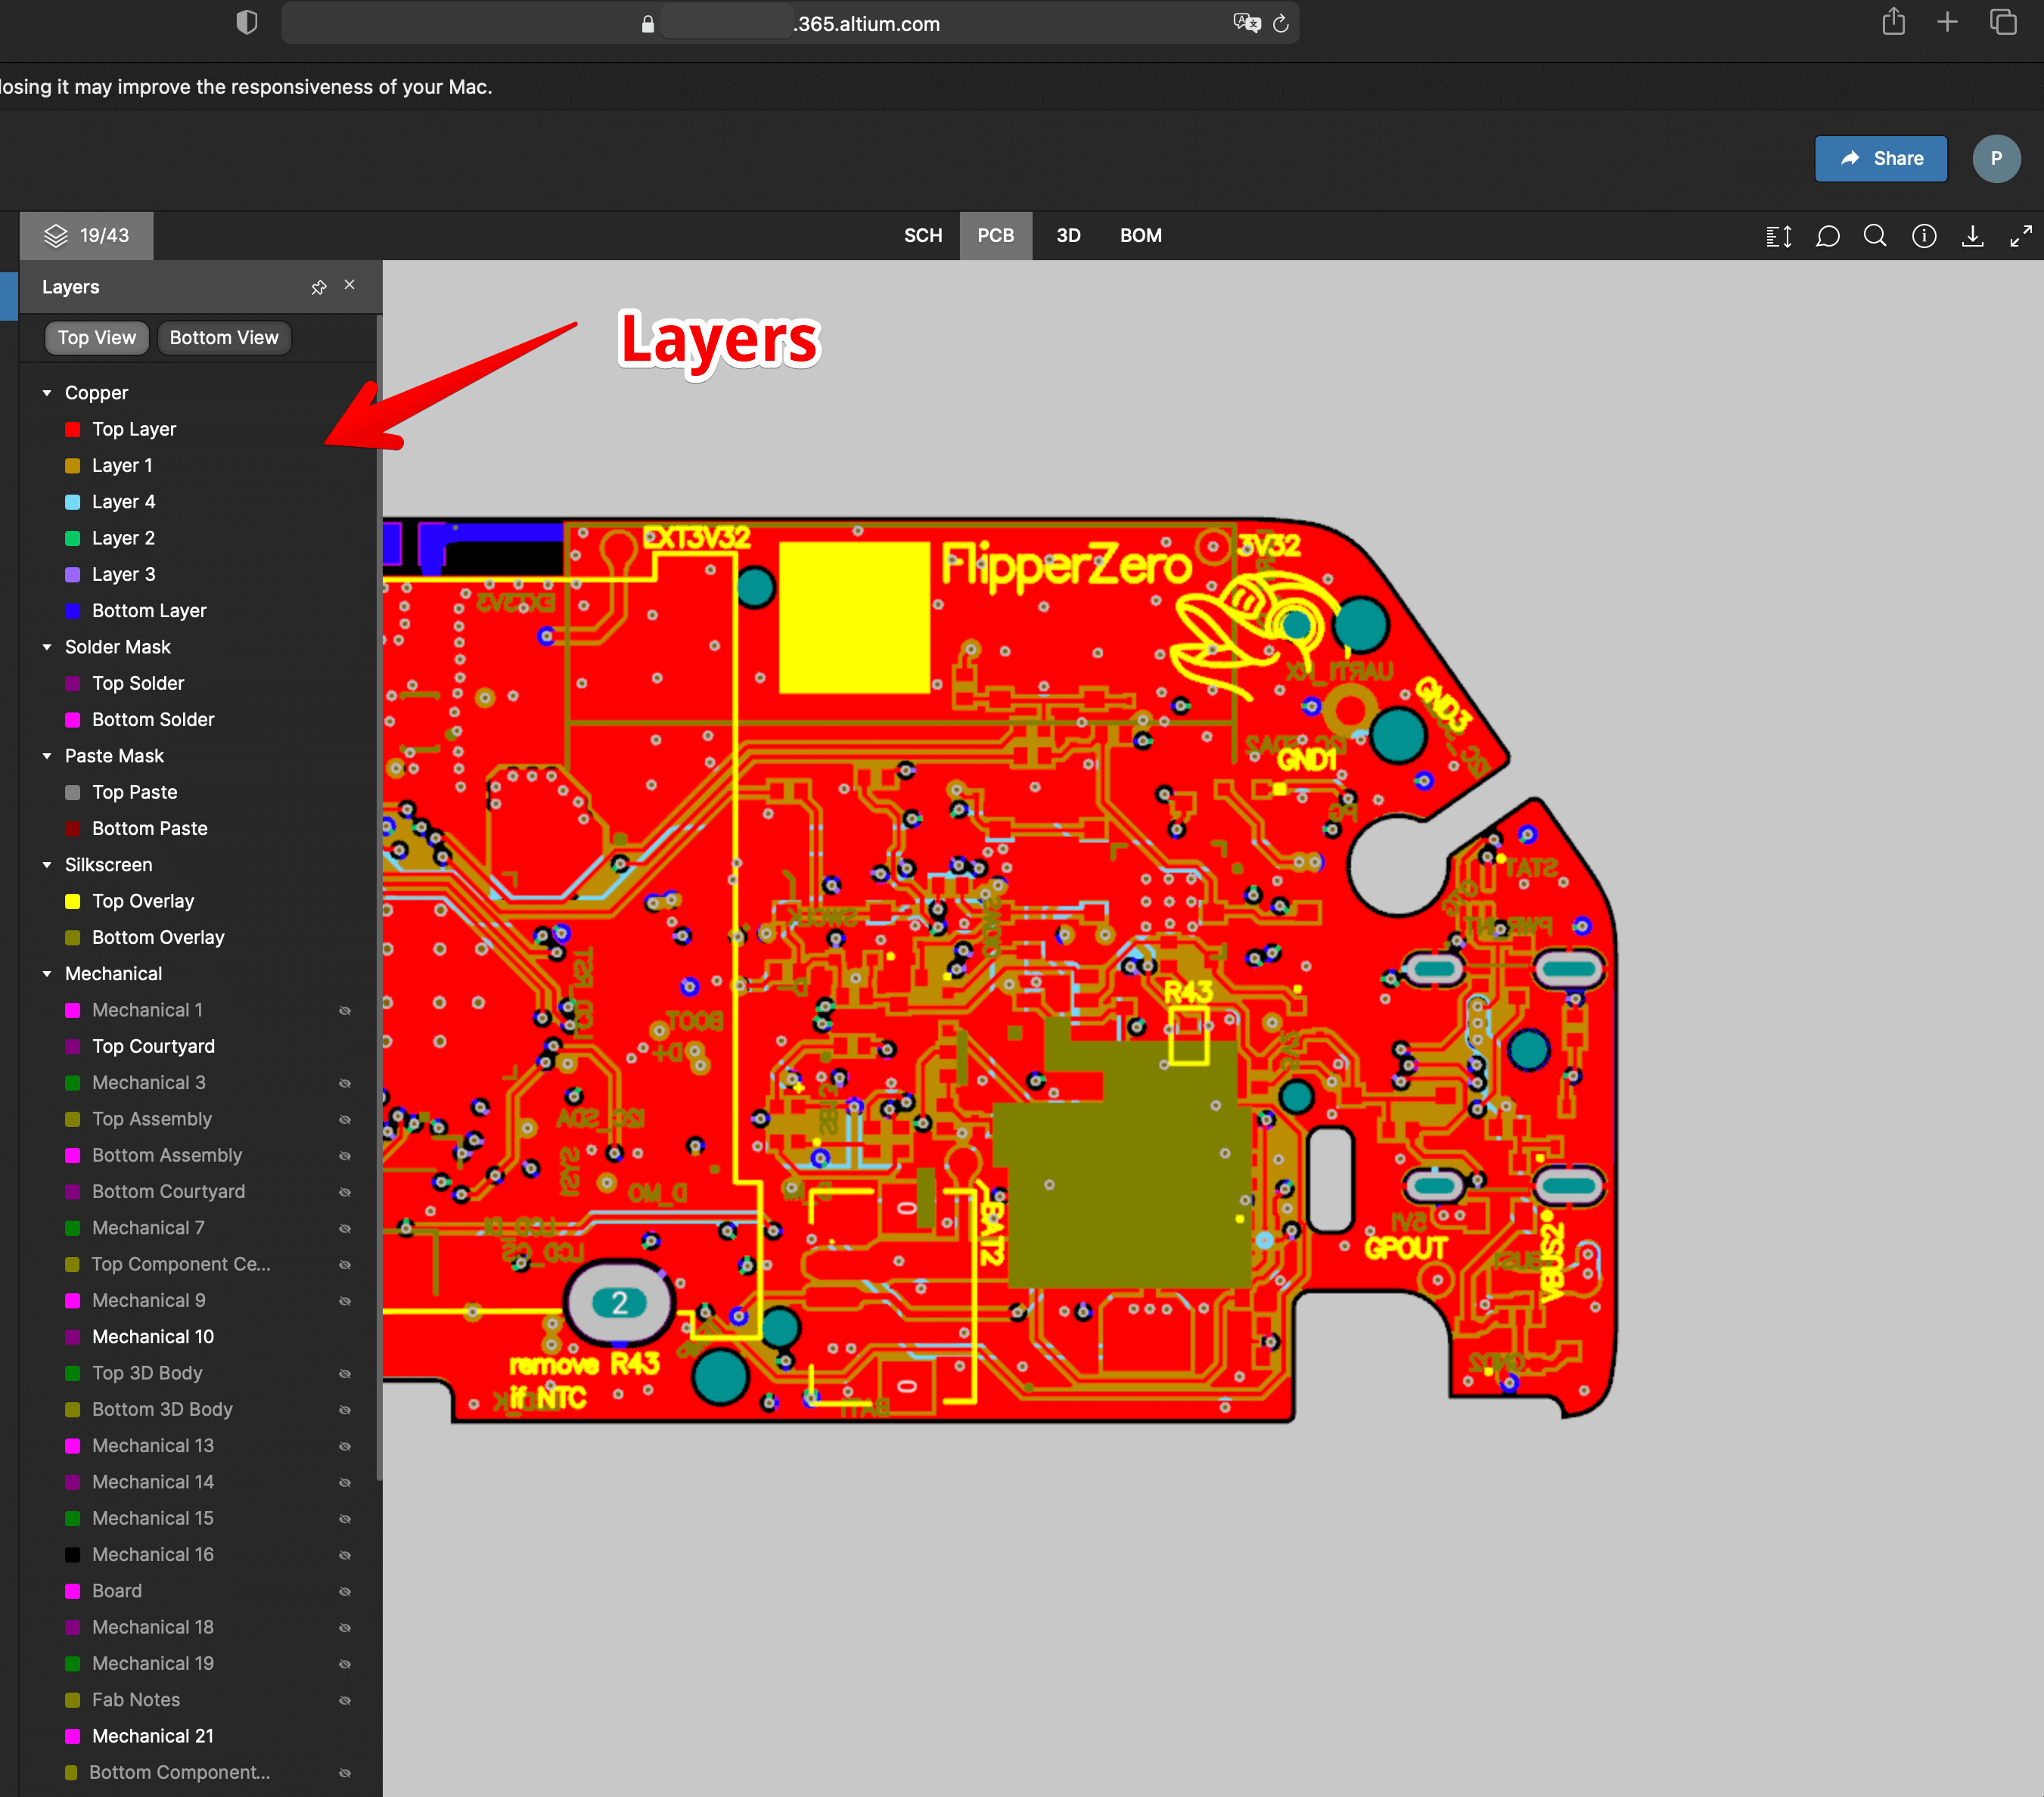Toggle visibility of Top Assembly layer
Screen dimensions: 2044x1797
(345, 1120)
